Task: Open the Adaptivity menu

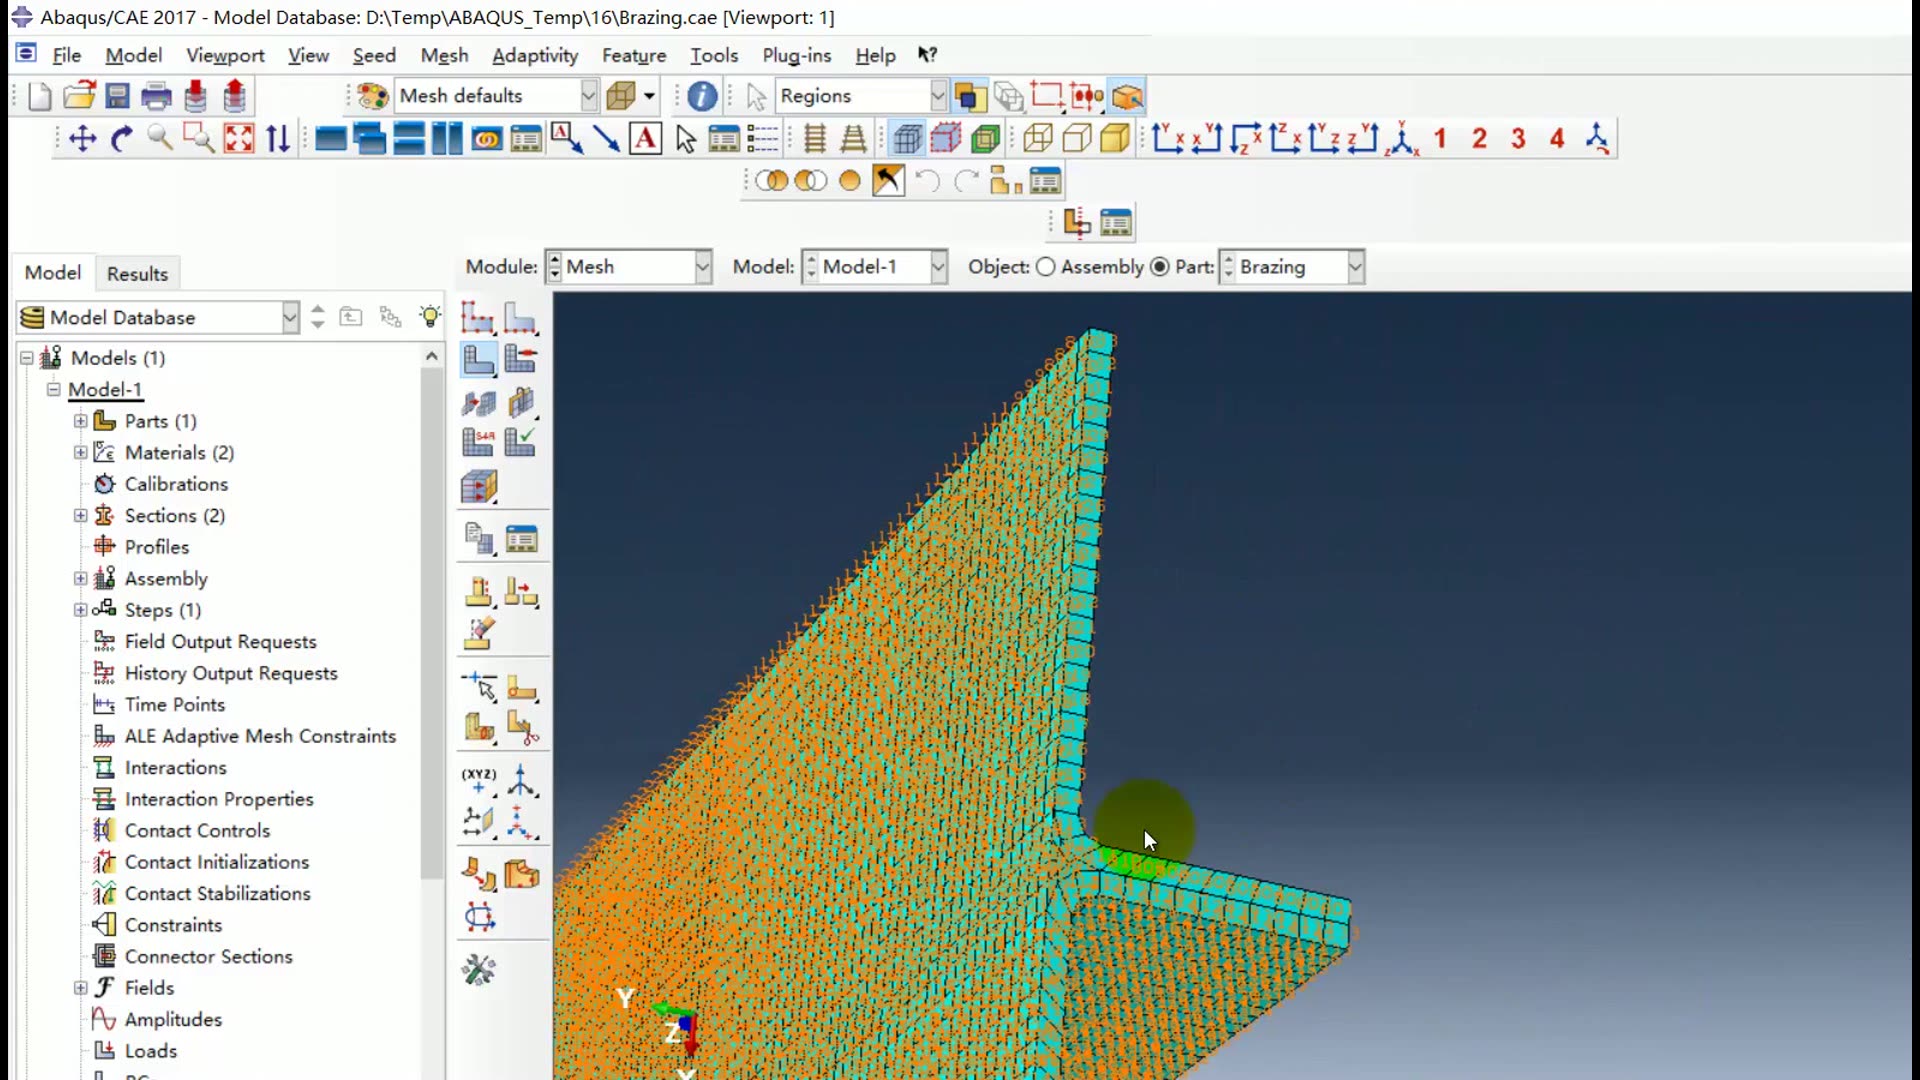Action: point(534,55)
